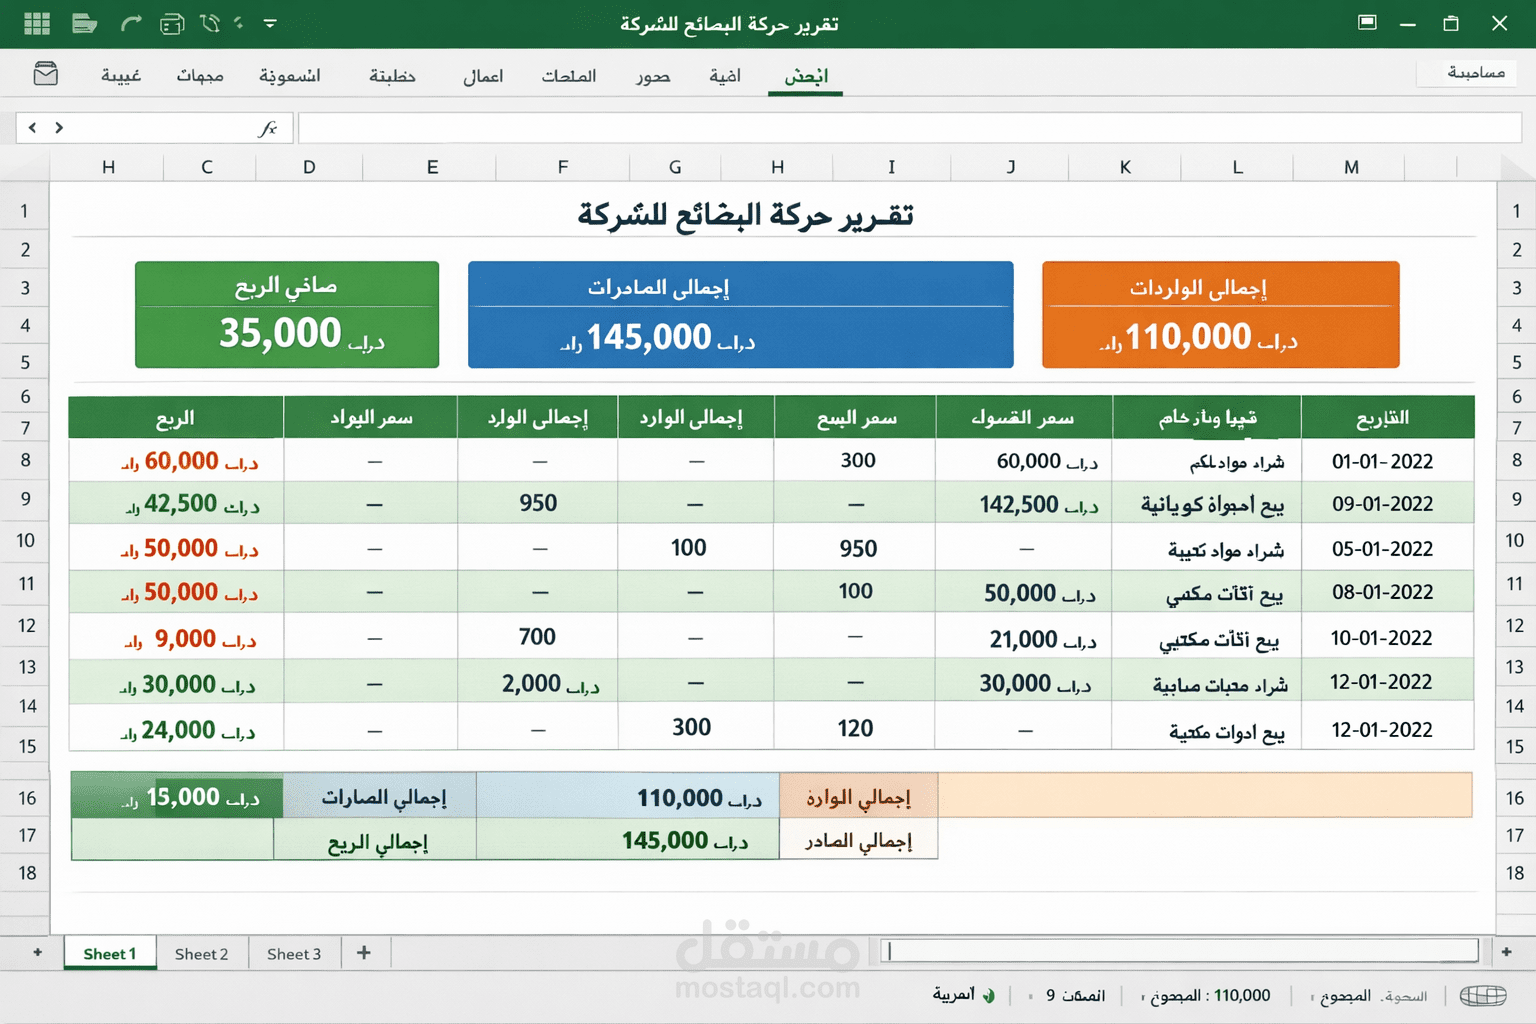Switch to Sheet 3 tab

(294, 953)
